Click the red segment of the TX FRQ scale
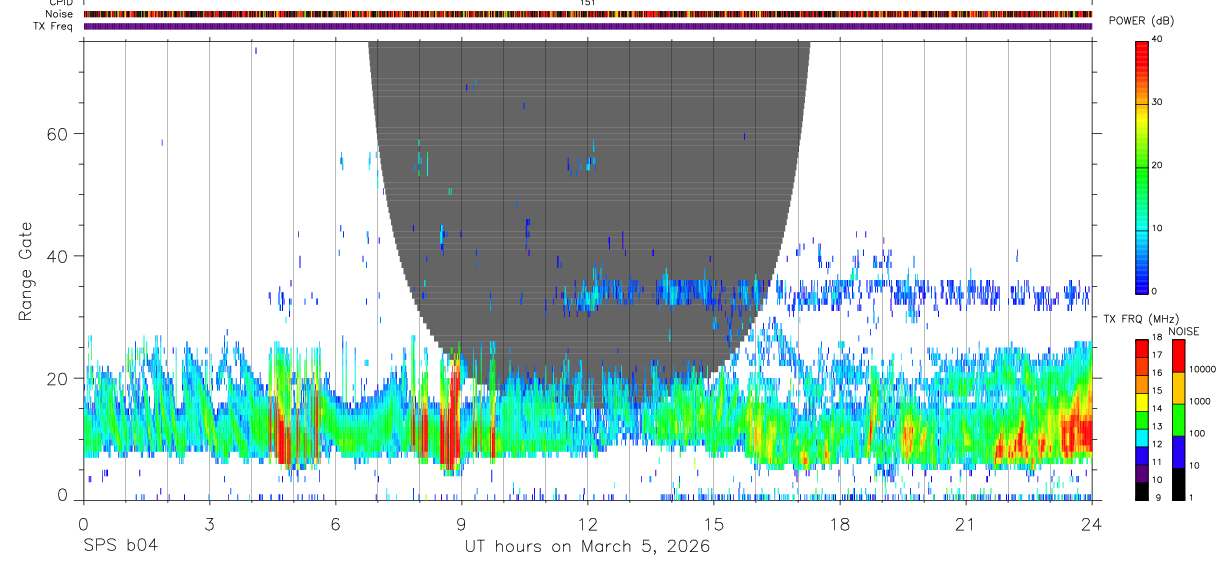The image size is (1228, 567). (1141, 349)
